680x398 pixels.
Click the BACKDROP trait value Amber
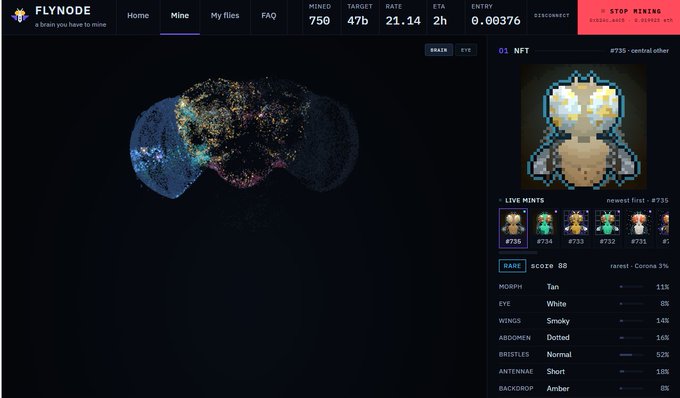point(558,388)
